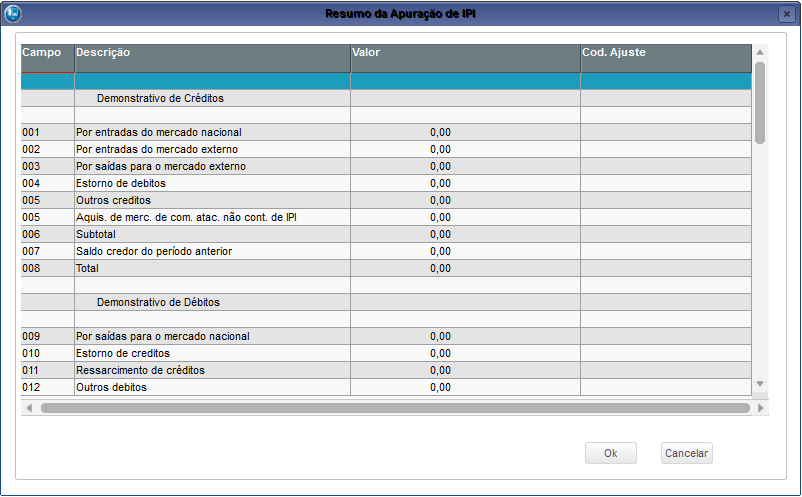The height and width of the screenshot is (497, 802).
Task: Select 'Demonstrativo de Débitos' row
Action: 386,302
